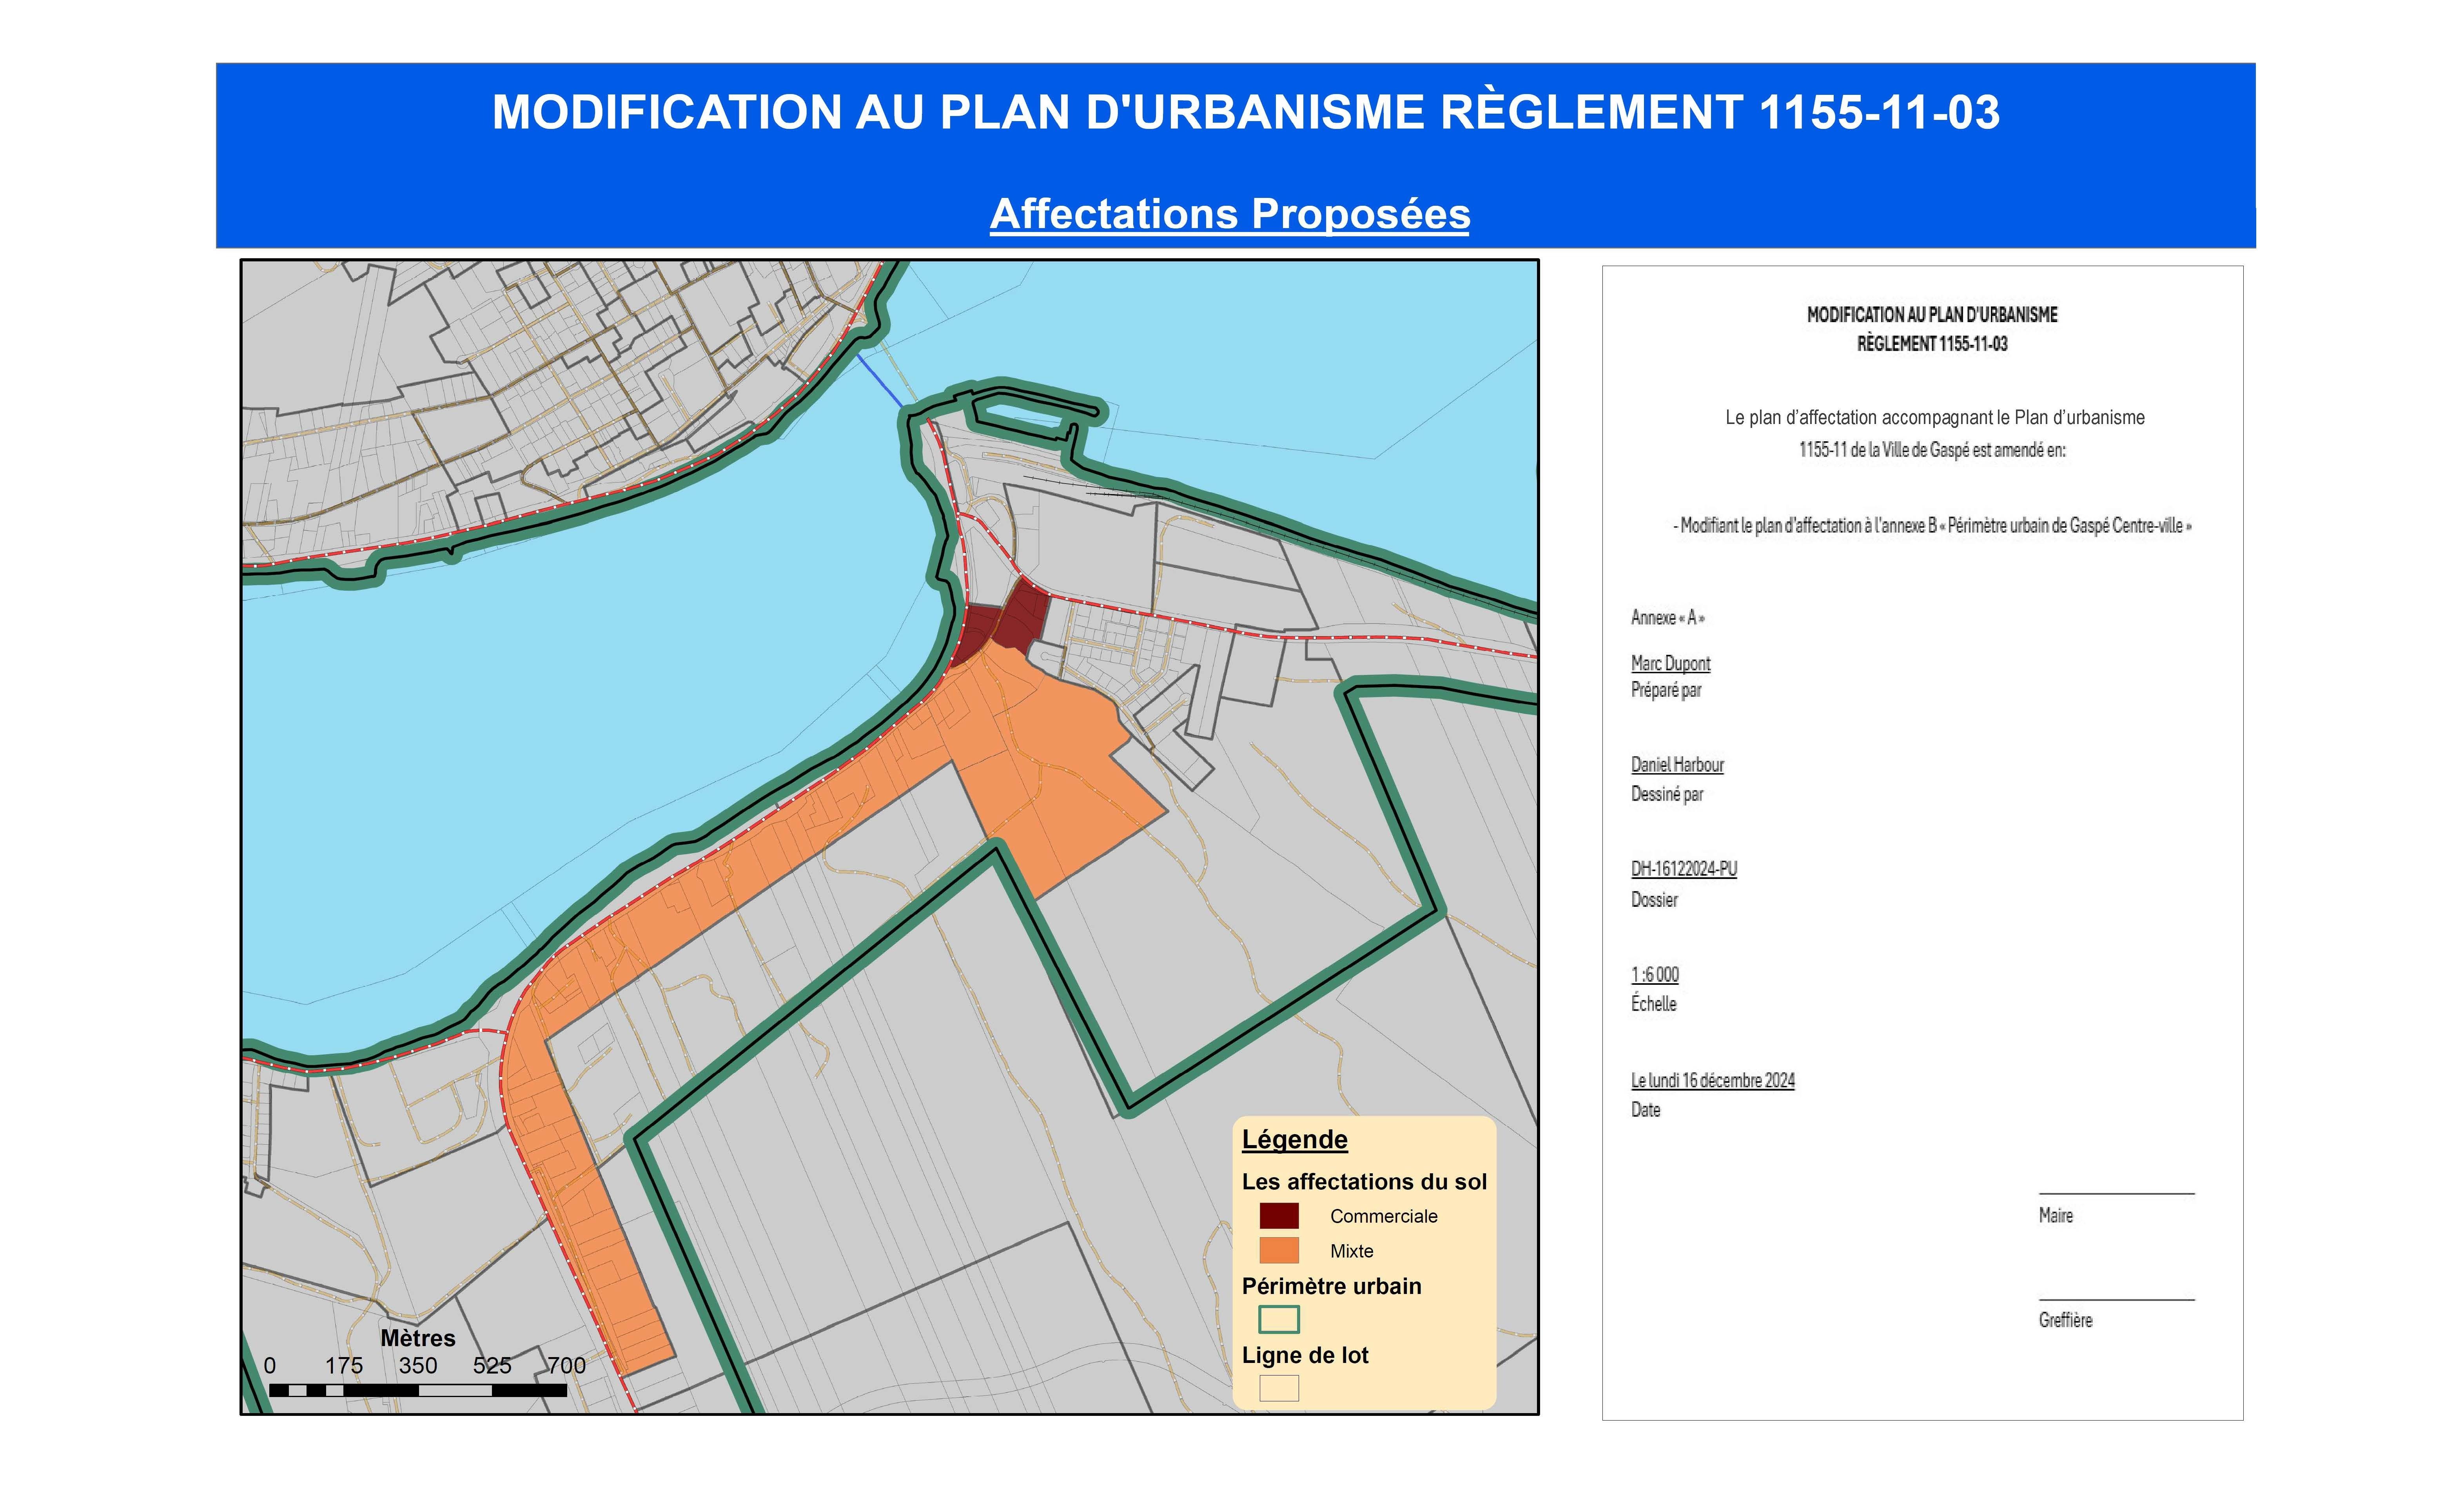This screenshot has width=2464, height=1486.
Task: Click the 'Périmètre urbain' legend heading
Action: coord(1331,1287)
